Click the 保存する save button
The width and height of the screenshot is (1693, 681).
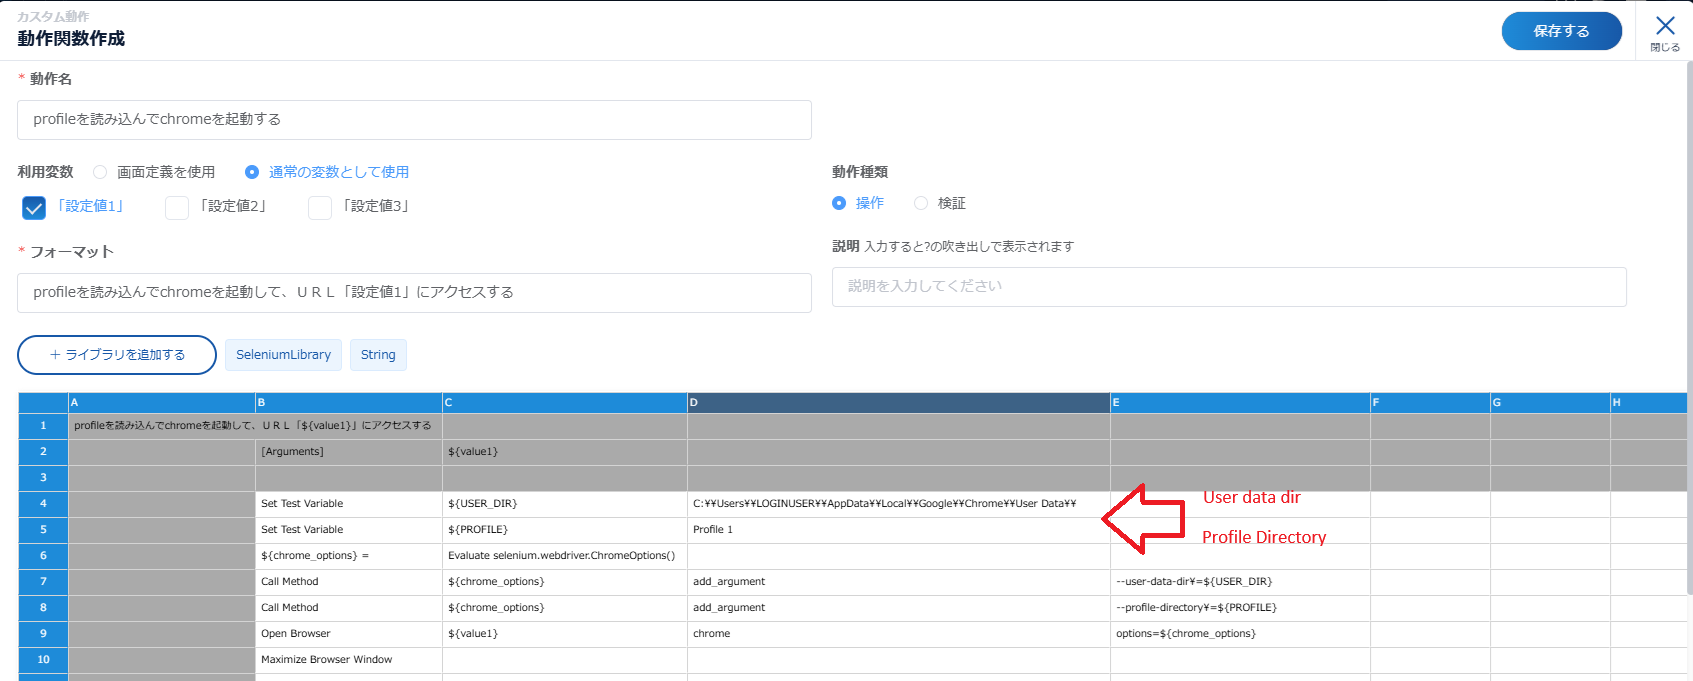1561,31
